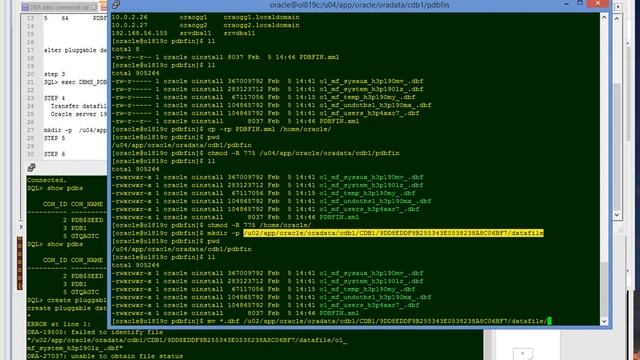The height and width of the screenshot is (360, 640).
Task: Click the 'cp -rp PDBFIN.xml /home/oracle/' command line
Action: (269, 129)
